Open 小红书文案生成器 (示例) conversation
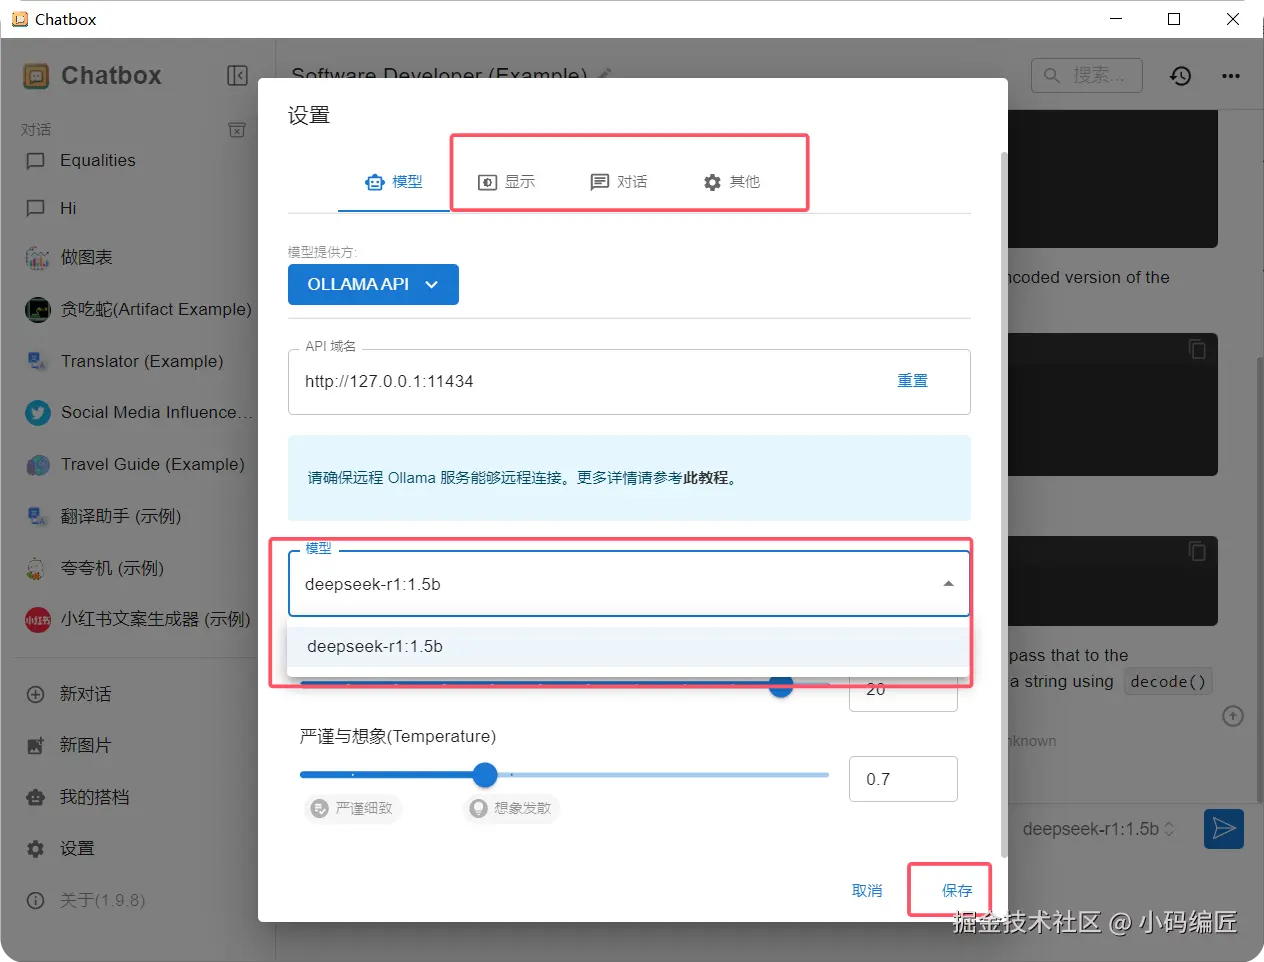This screenshot has height=962, width=1264. (x=137, y=619)
